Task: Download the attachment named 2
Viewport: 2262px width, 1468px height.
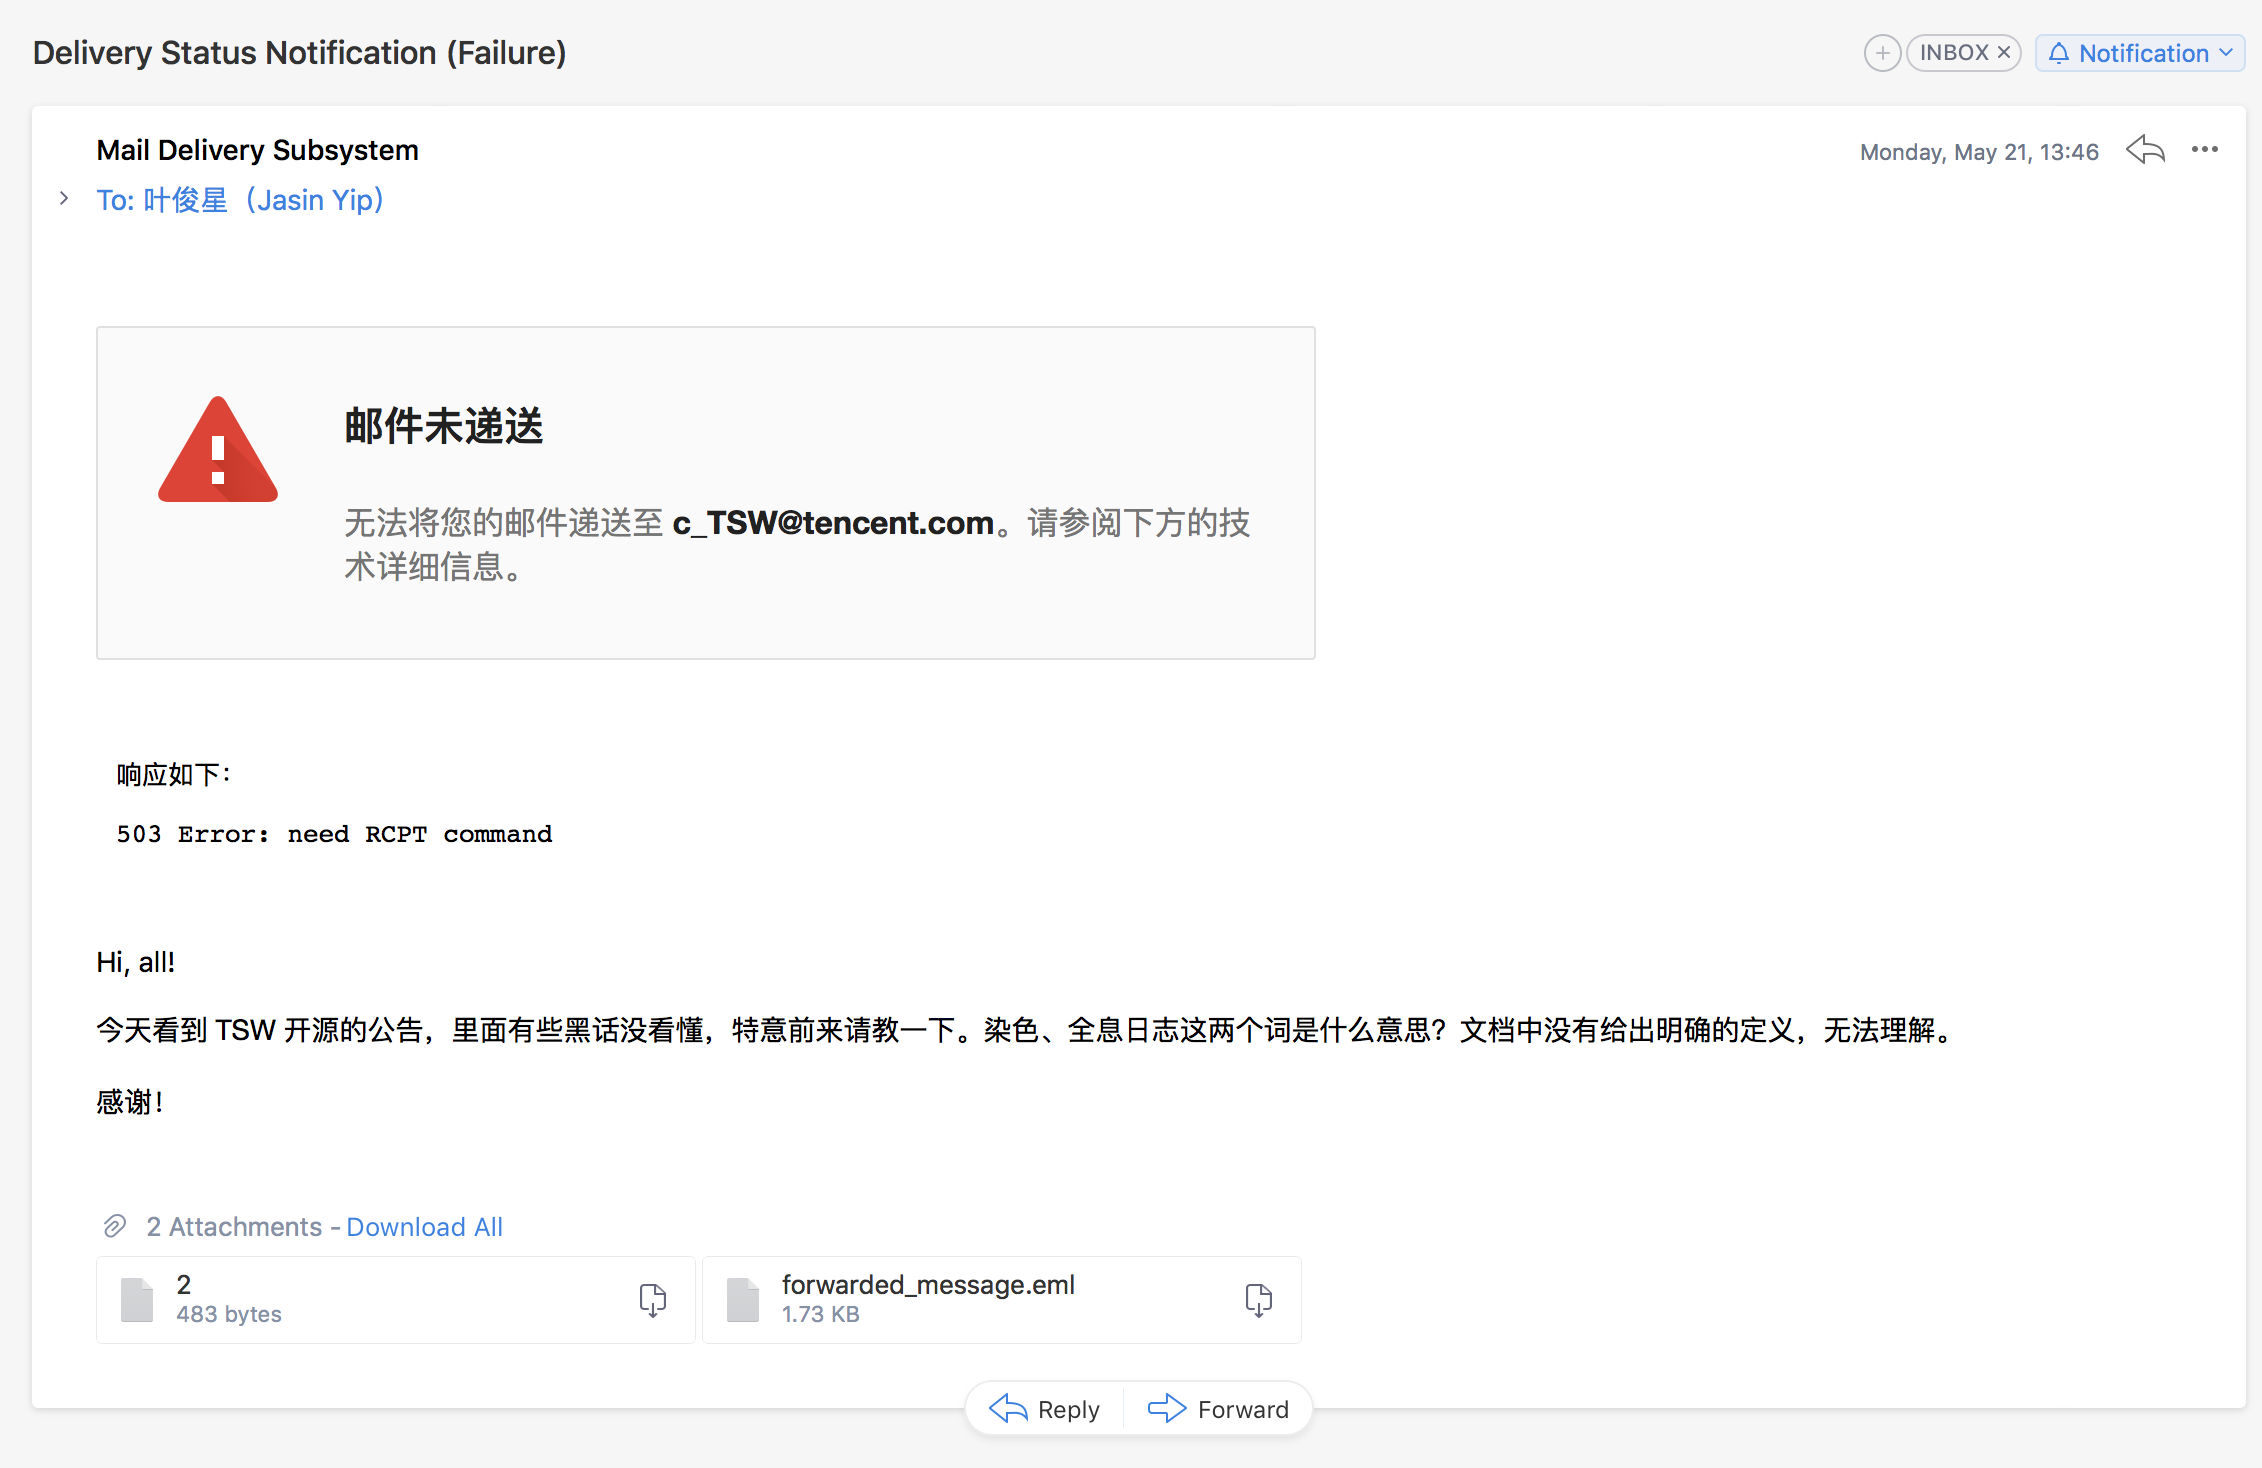Action: pyautogui.click(x=652, y=1299)
